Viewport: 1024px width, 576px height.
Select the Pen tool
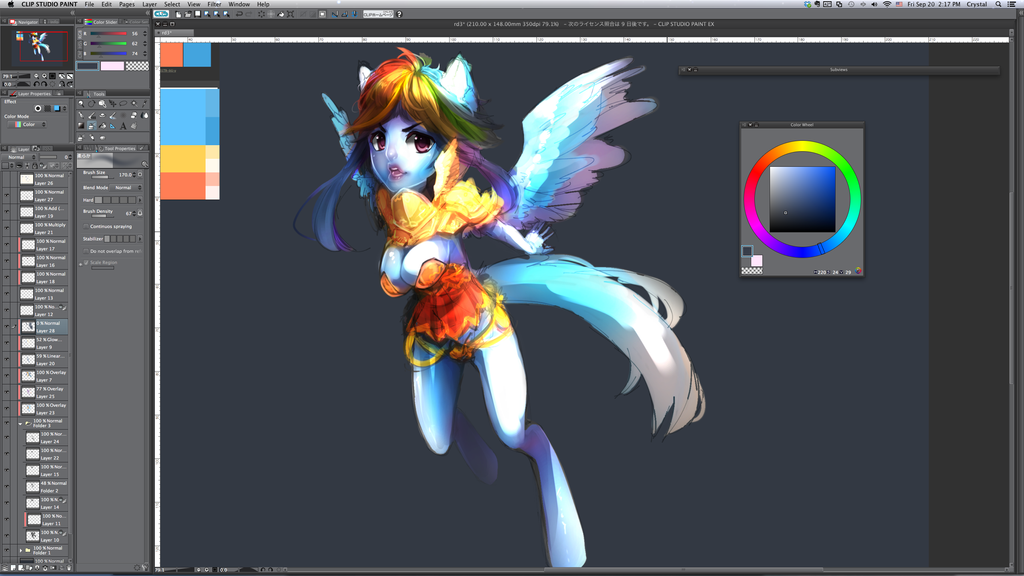tap(81, 115)
